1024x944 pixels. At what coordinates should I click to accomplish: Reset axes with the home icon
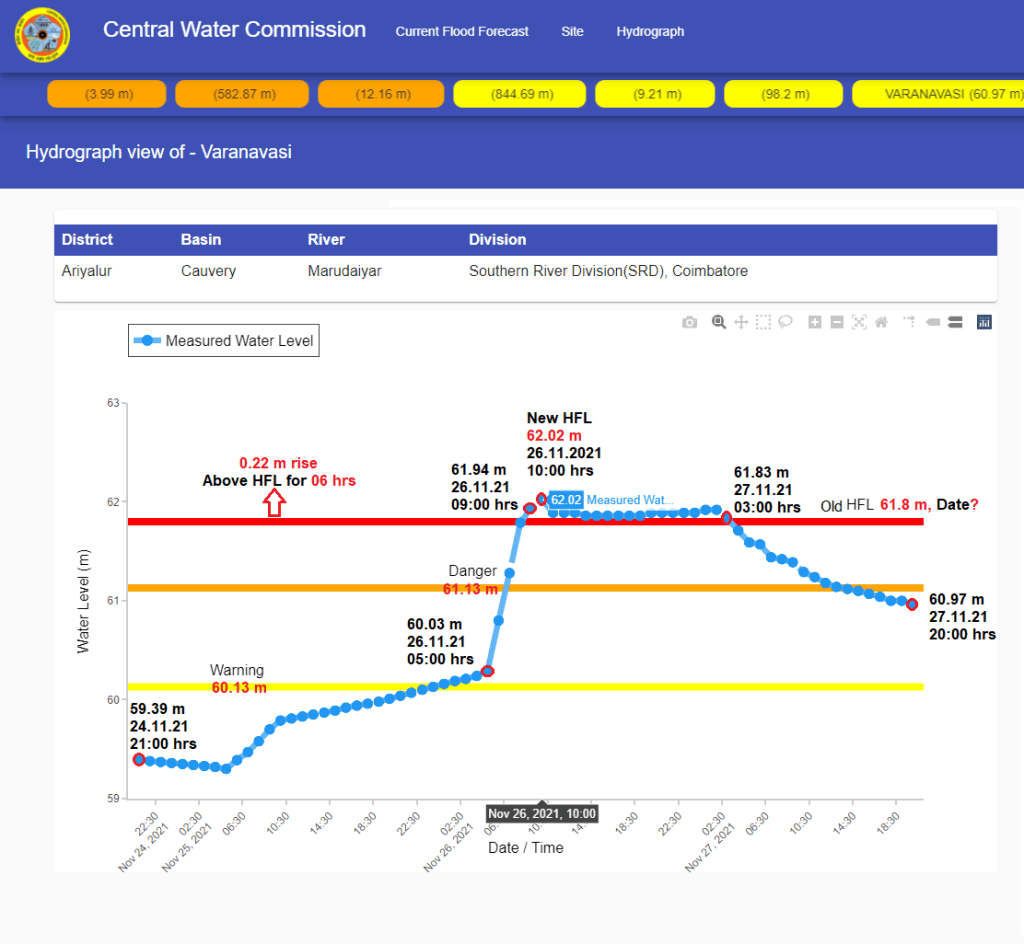pos(881,322)
